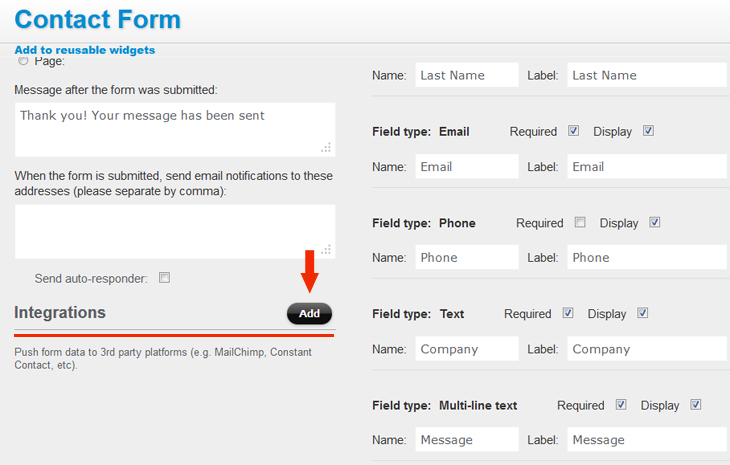Check Required for the Phone field
The width and height of the screenshot is (730, 465).
point(580,222)
